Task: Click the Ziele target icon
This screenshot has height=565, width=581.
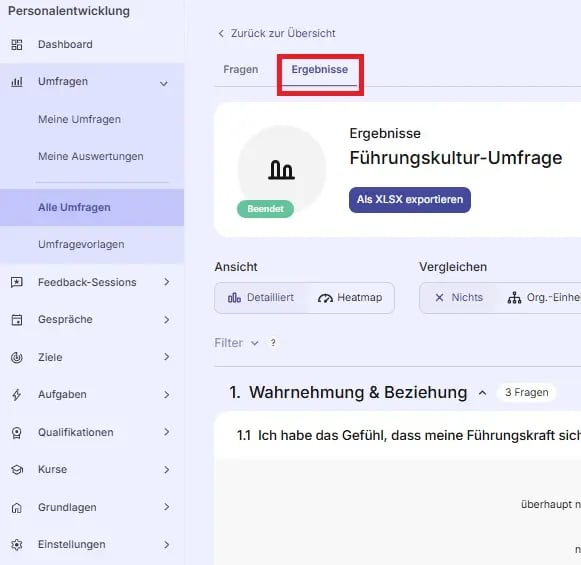Action: (17, 358)
